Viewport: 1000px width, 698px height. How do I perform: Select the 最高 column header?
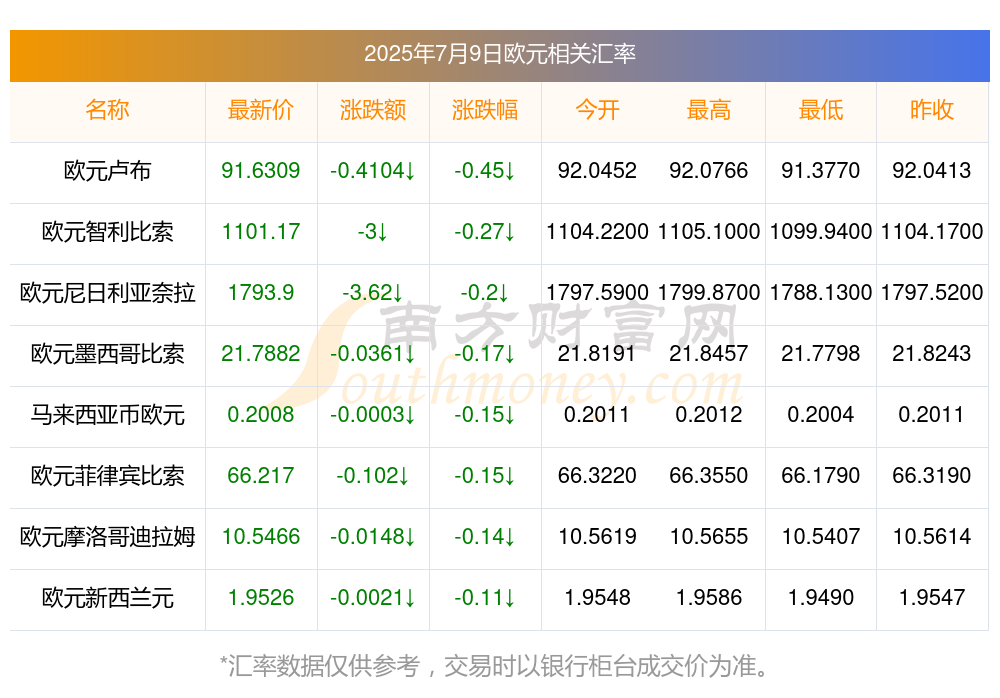(x=709, y=110)
